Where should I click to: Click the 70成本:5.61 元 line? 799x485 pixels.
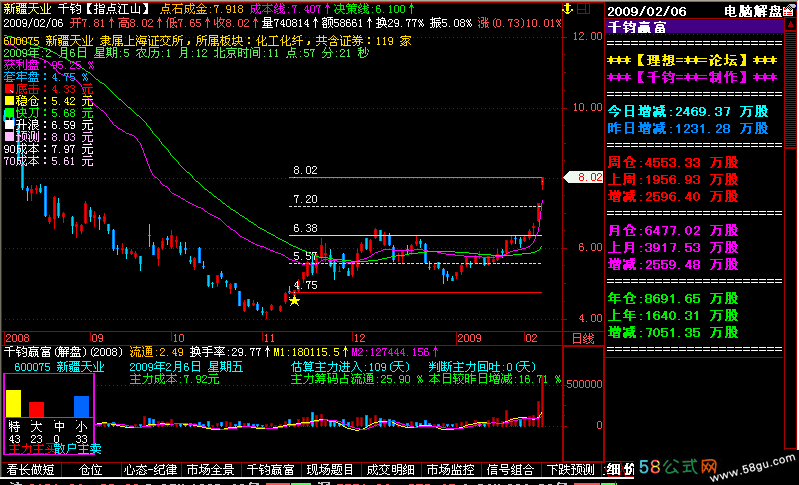[48, 161]
